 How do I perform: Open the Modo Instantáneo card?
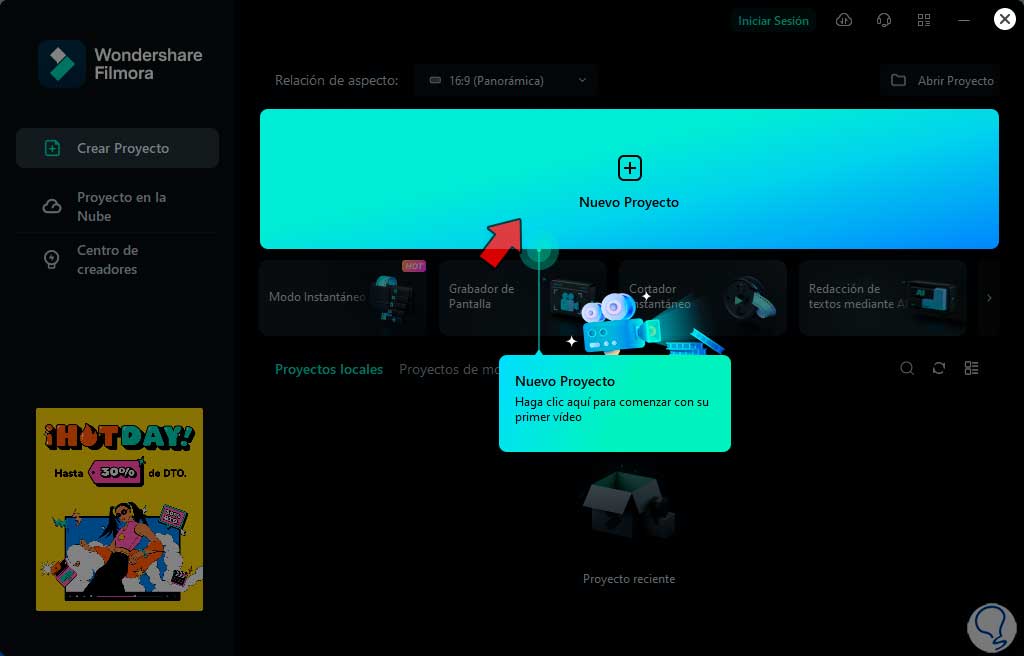[x=343, y=297]
